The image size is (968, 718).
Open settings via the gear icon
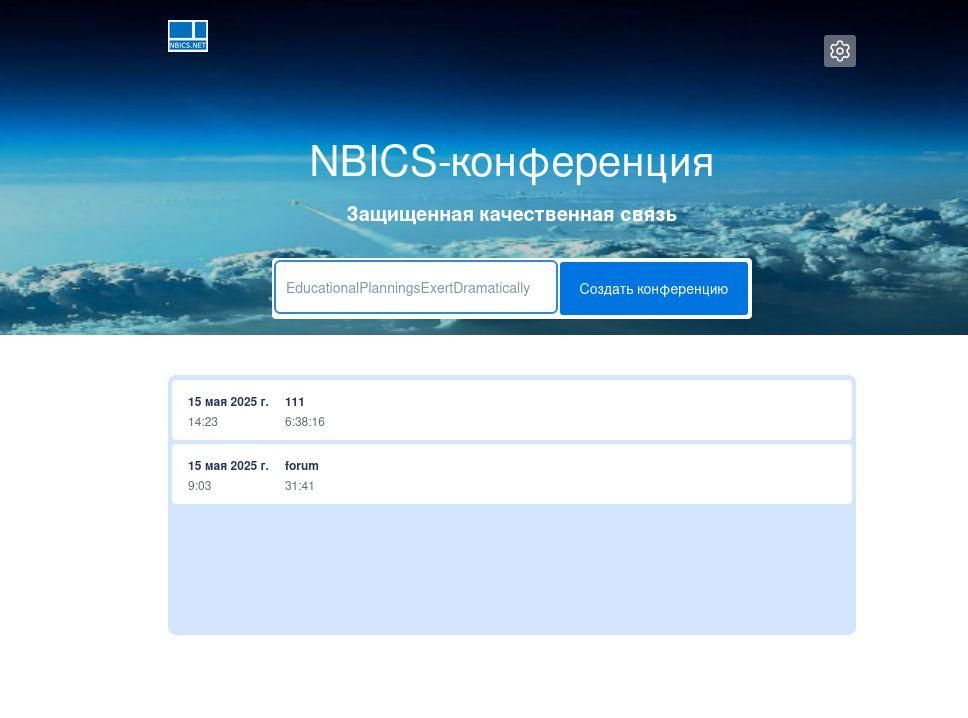[839, 51]
